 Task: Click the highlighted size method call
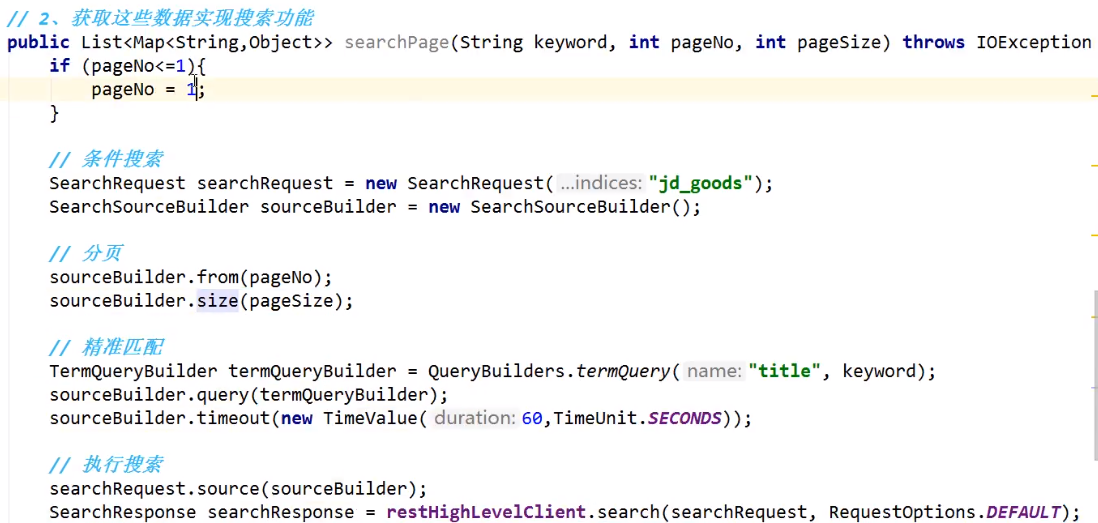coord(217,300)
